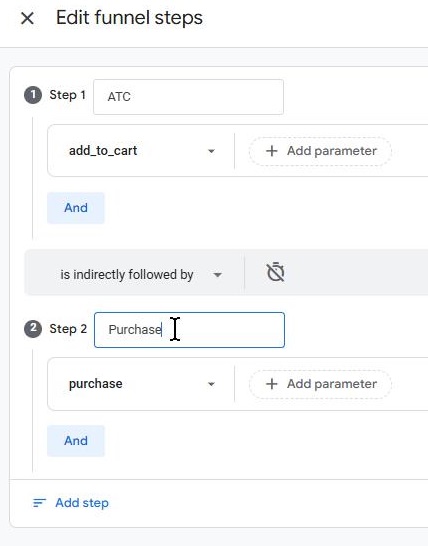Screen dimensions: 428x546
Task: Click the Step 2 name field containing Purchase
Action: click(x=189, y=330)
